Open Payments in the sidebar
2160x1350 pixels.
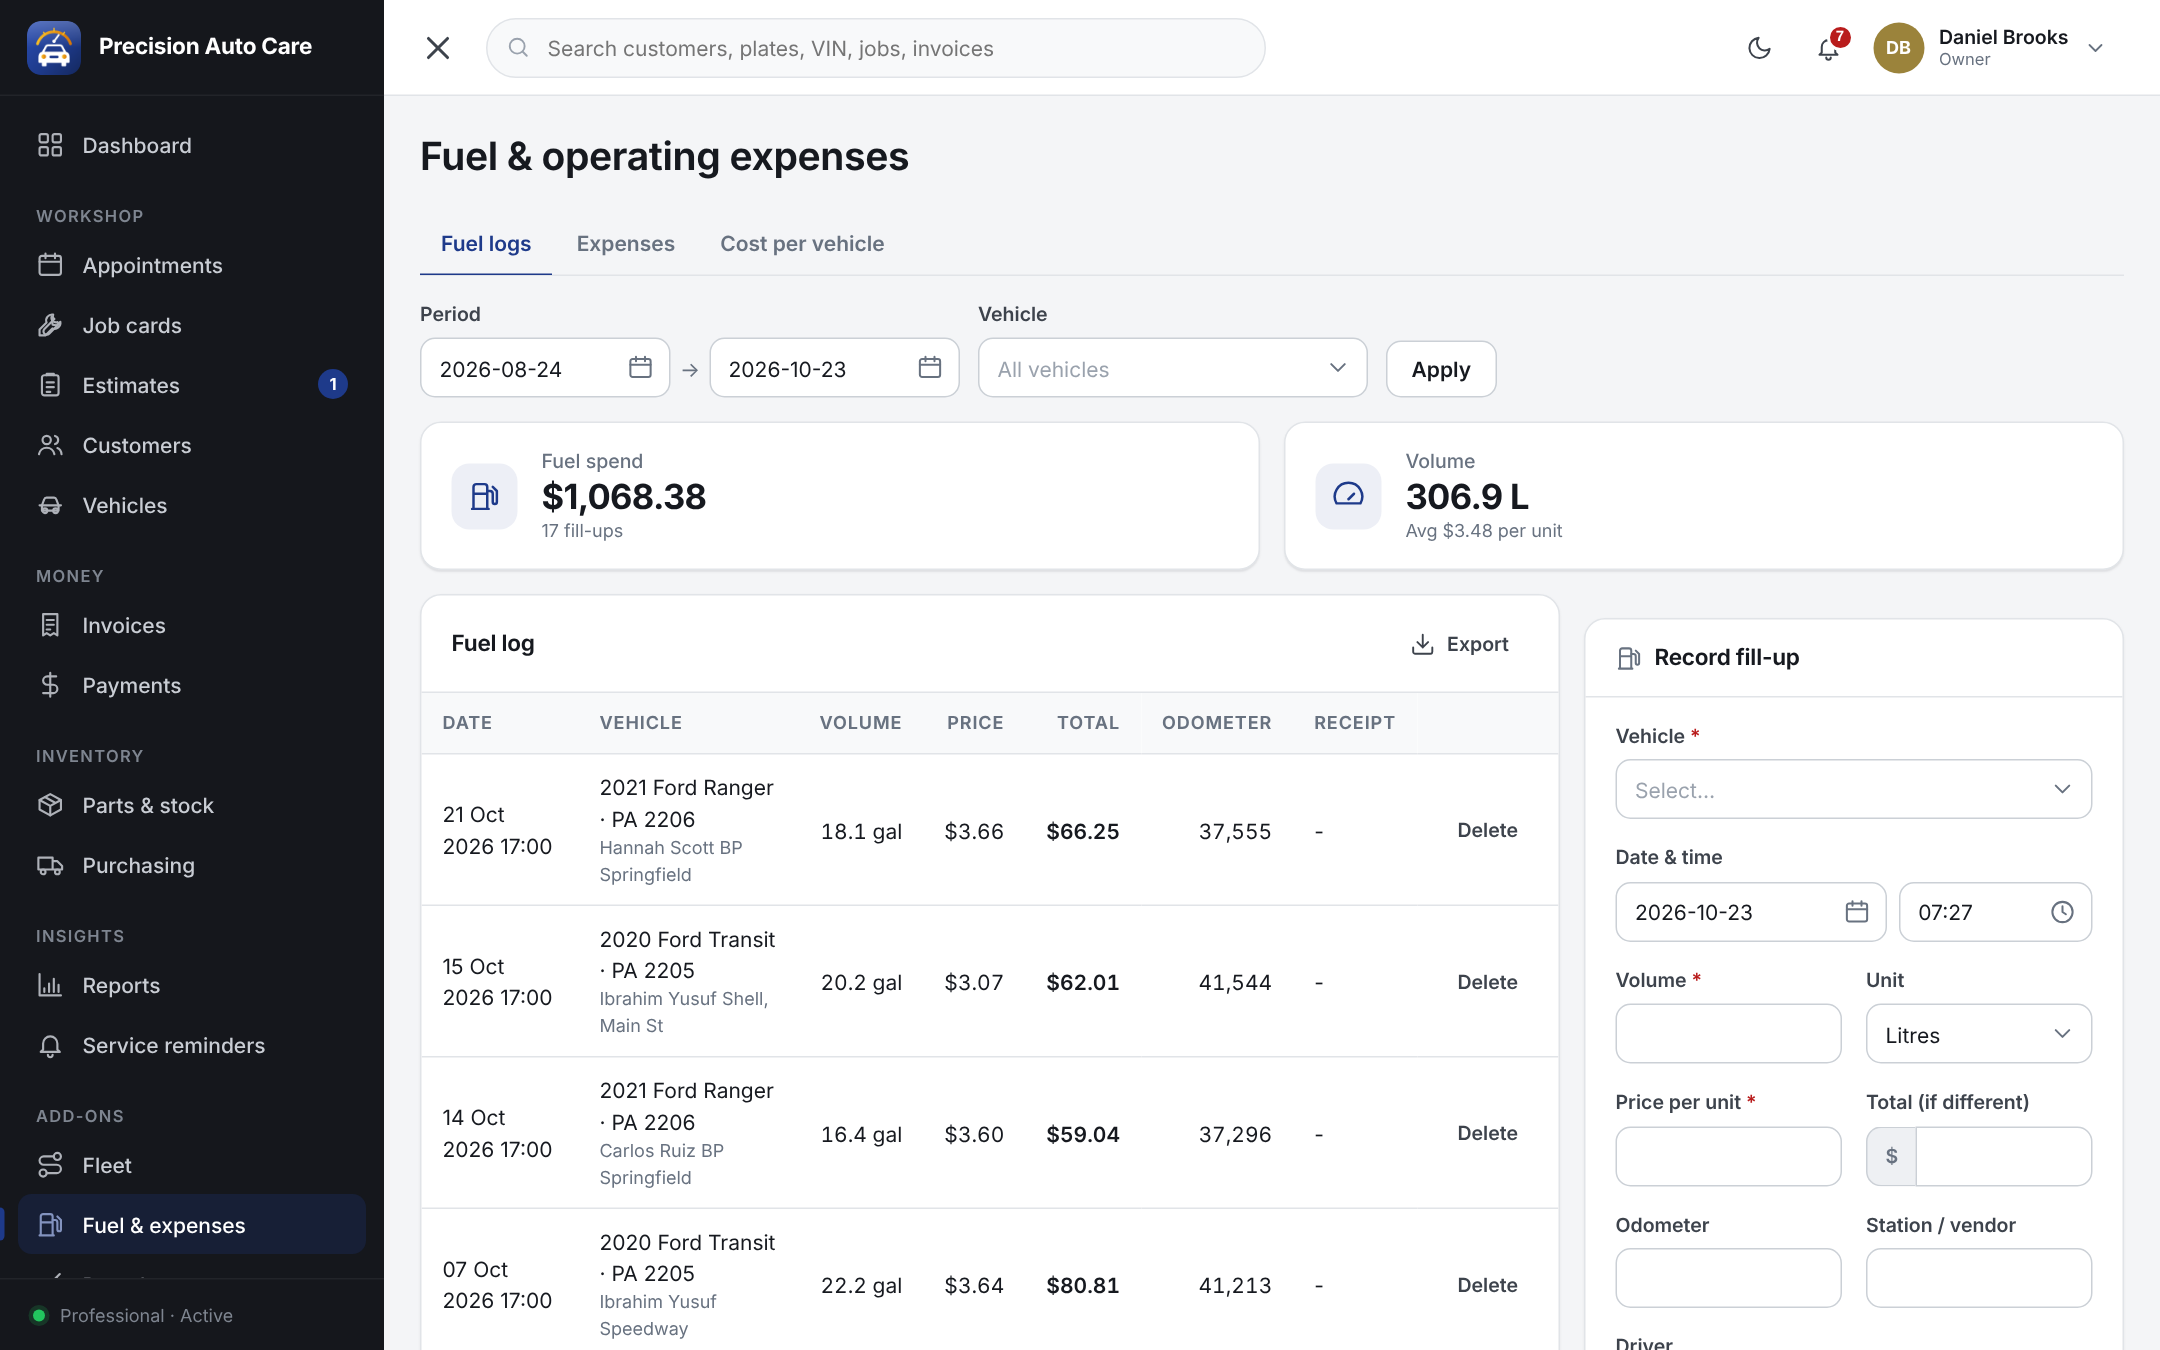[192, 685]
